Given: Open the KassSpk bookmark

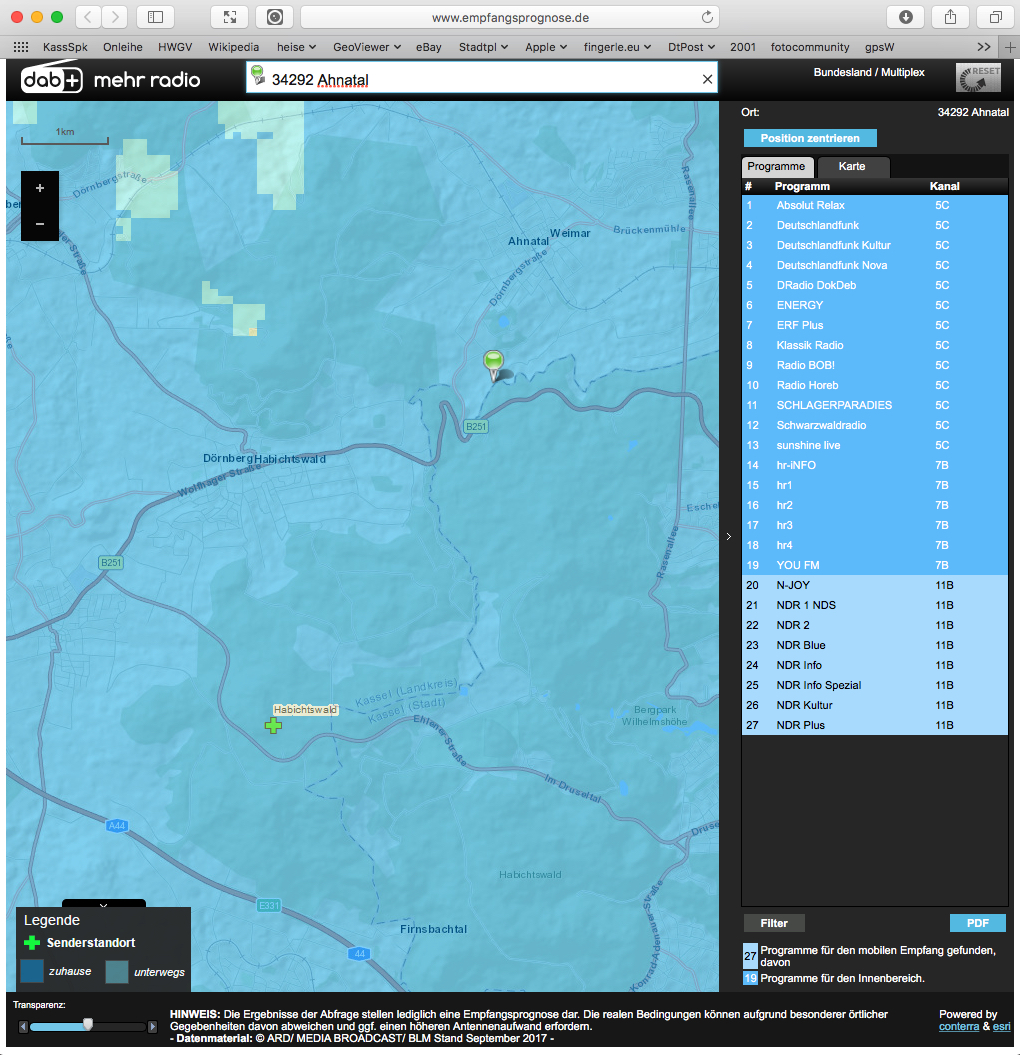Looking at the screenshot, I should [x=65, y=47].
